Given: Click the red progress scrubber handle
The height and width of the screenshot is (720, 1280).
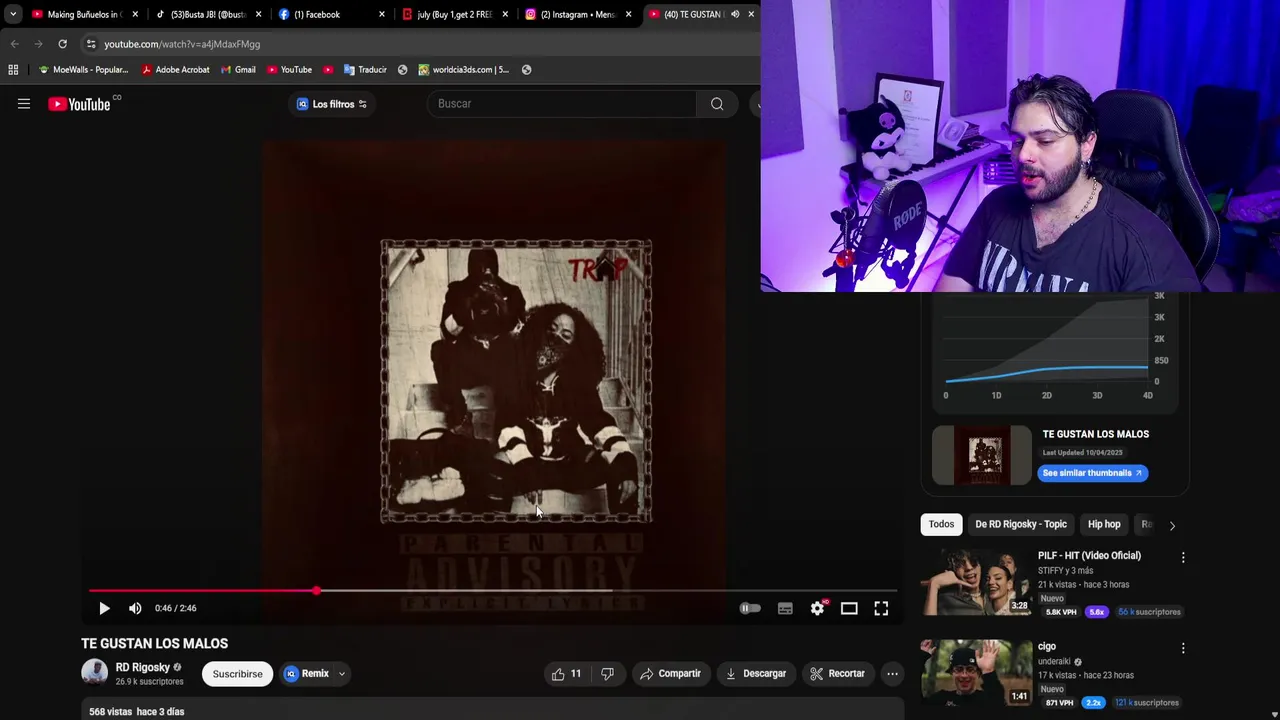Looking at the screenshot, I should (316, 591).
